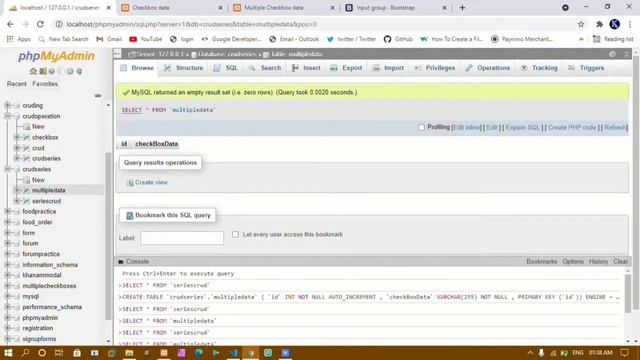
Task: Open the Chrome profile avatar
Action: tap(615, 24)
